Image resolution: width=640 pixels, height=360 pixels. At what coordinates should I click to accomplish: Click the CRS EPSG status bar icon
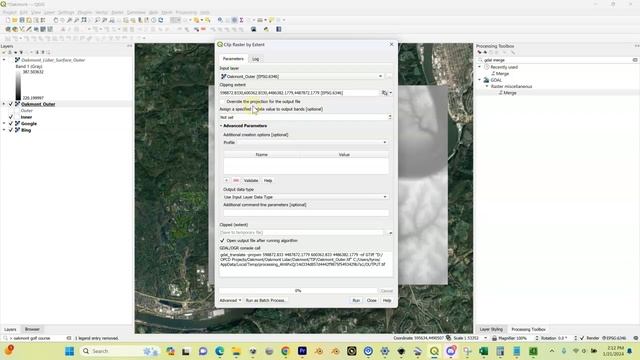click(x=614, y=338)
